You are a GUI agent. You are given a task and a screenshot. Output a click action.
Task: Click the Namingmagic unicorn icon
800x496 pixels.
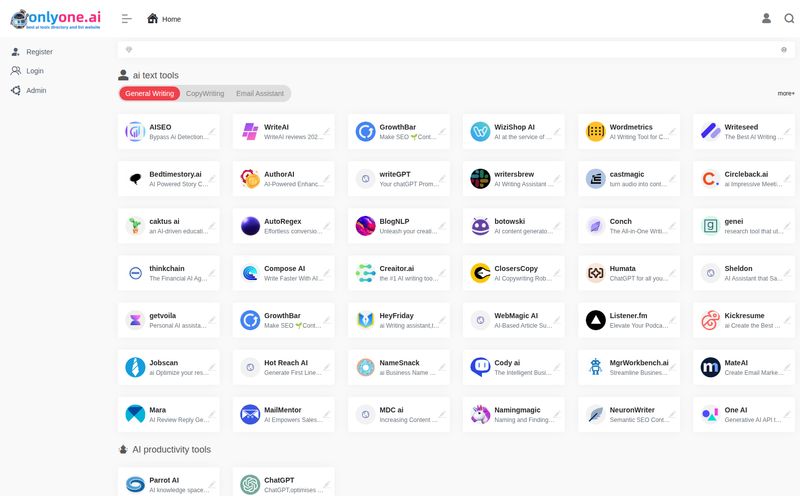(480, 414)
